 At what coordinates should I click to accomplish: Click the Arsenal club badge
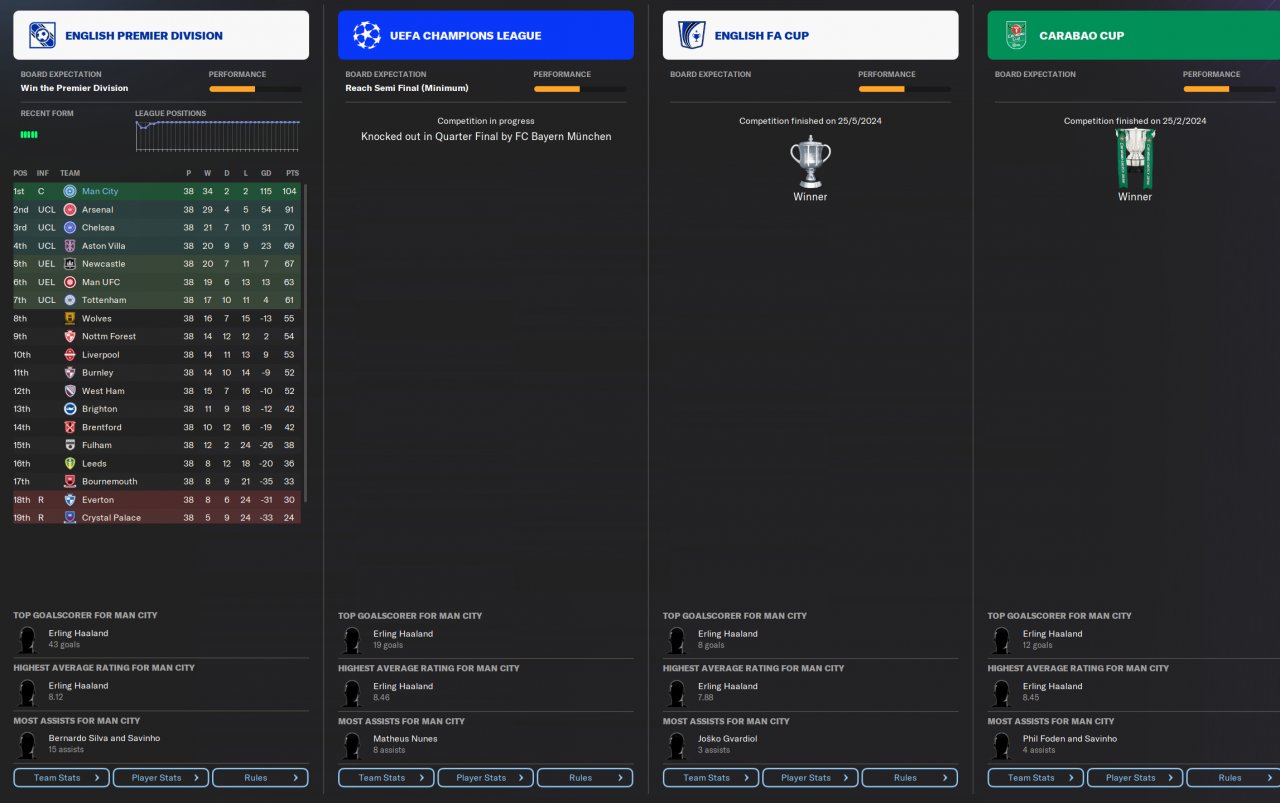pos(70,210)
